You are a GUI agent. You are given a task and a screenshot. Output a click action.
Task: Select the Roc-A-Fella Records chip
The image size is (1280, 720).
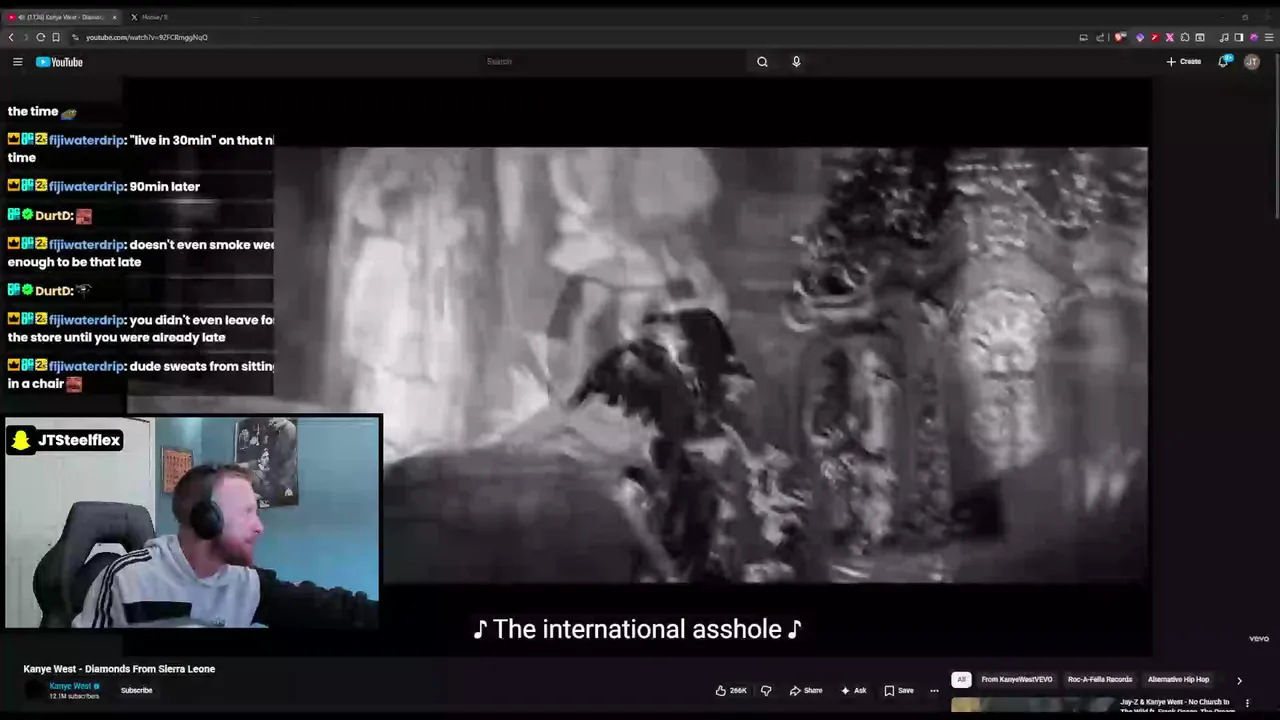click(x=1100, y=680)
